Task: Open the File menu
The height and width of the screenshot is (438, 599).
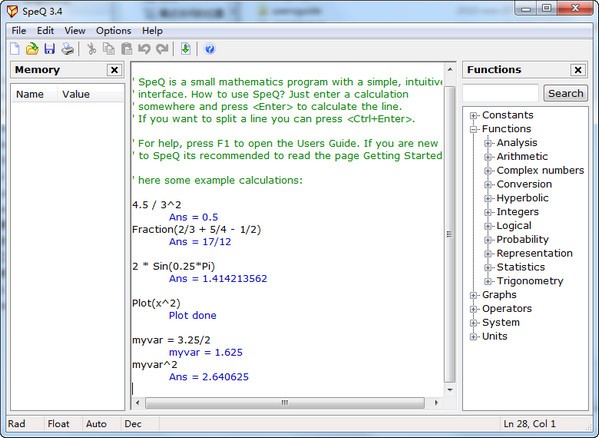Action: (19, 31)
